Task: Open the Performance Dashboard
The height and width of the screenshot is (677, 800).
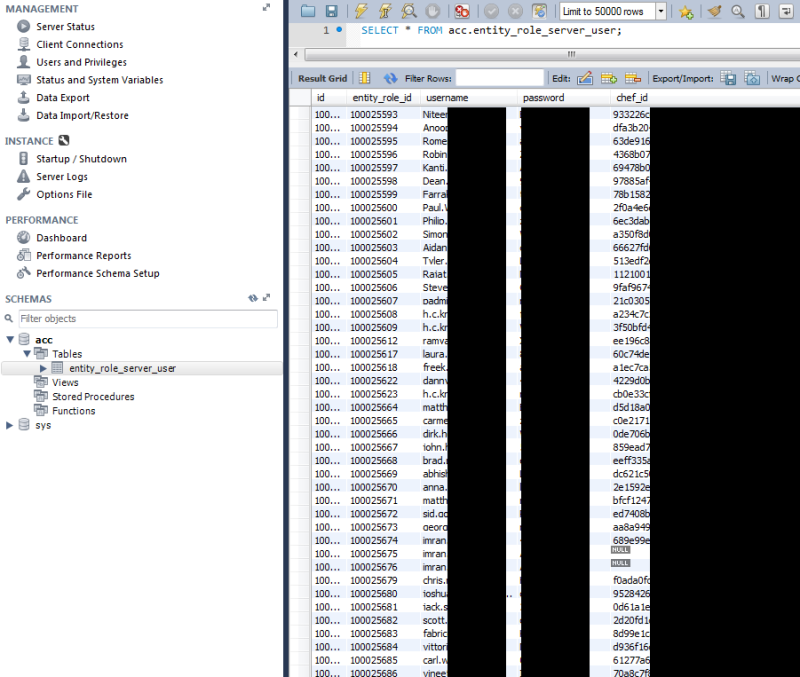Action: coord(61,238)
